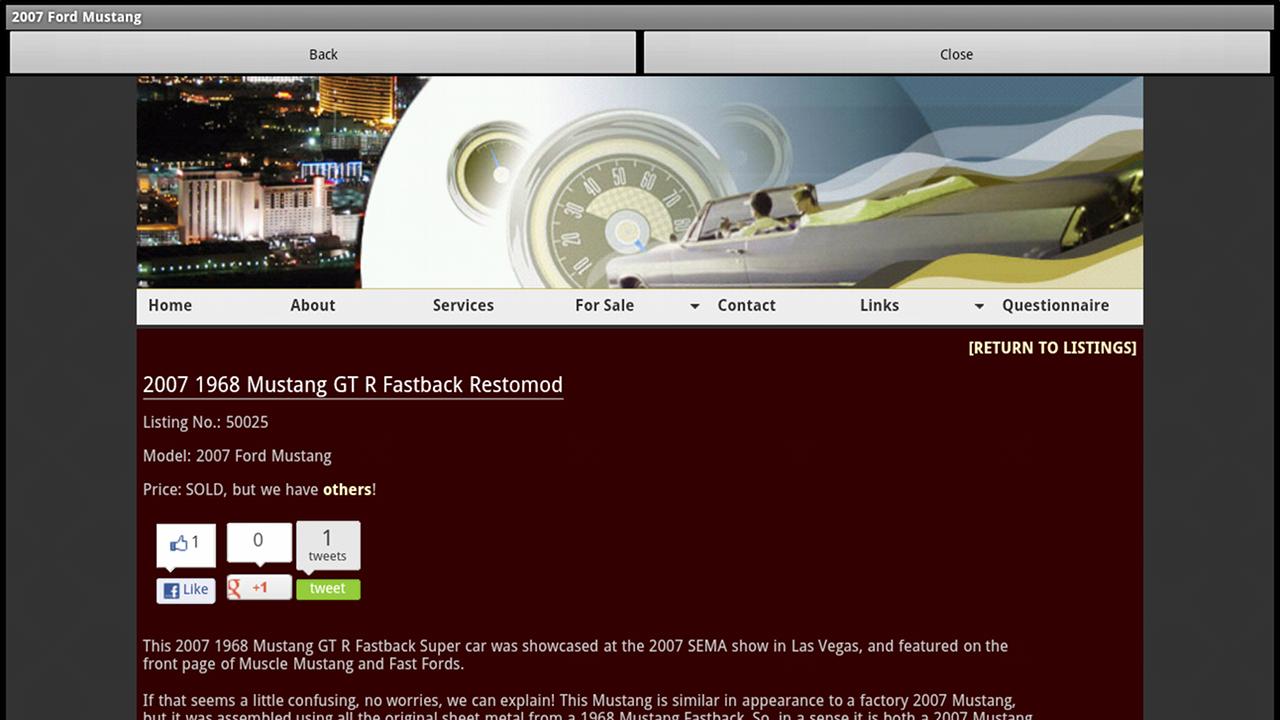This screenshot has width=1280, height=720.
Task: Click the tweets count bubble showing 1
Action: click(x=328, y=546)
